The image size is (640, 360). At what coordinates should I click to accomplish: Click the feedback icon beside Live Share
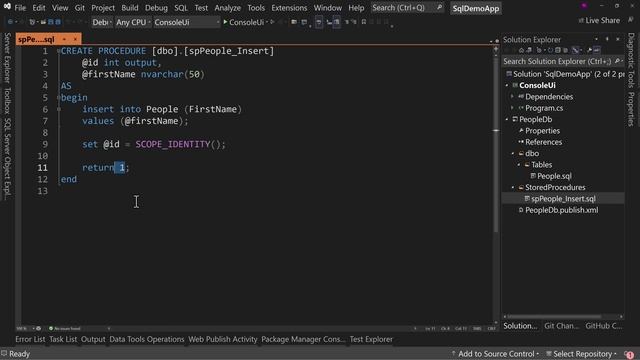click(x=631, y=20)
